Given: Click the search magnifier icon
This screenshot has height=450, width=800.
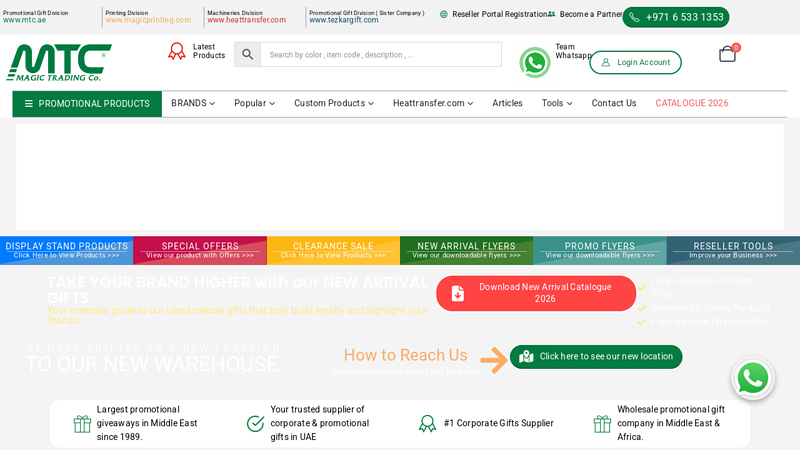Looking at the screenshot, I should pos(247,55).
